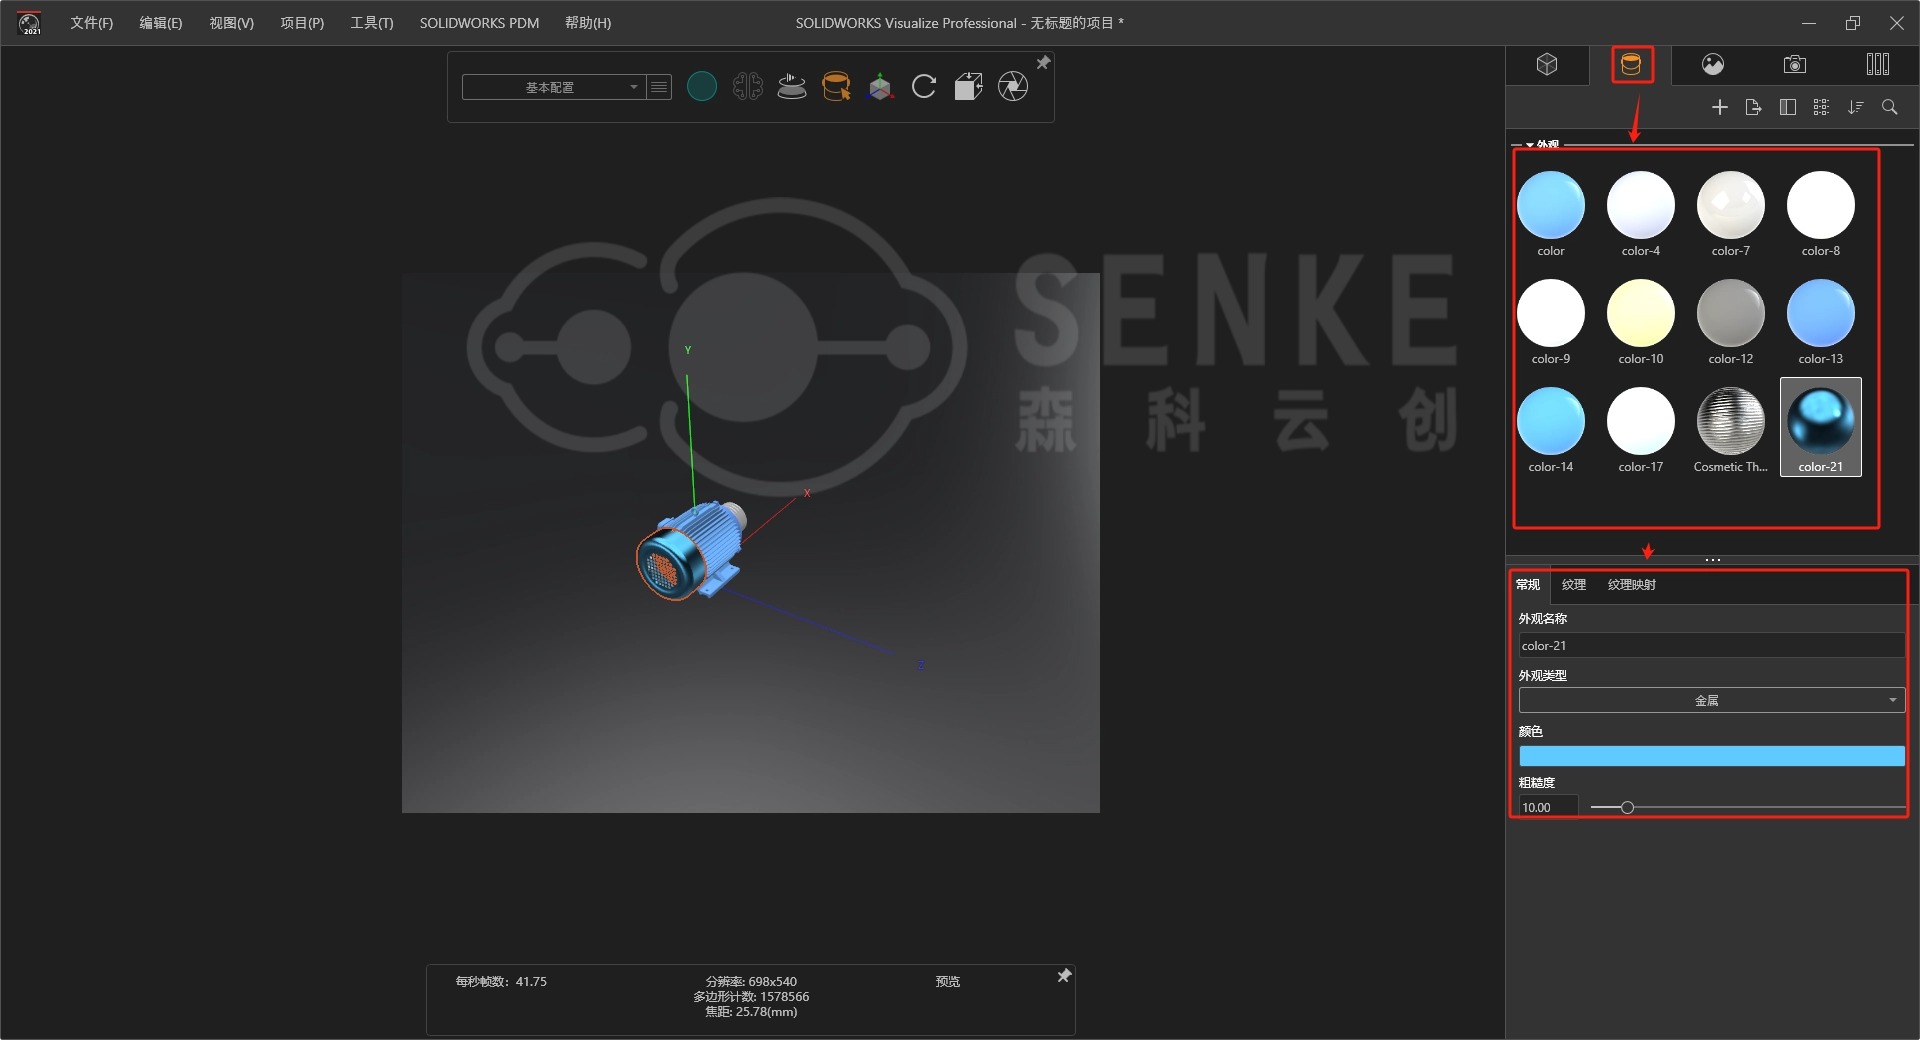Open the Appearances paint bucket tab
The height and width of the screenshot is (1040, 1920).
(x=1631, y=65)
